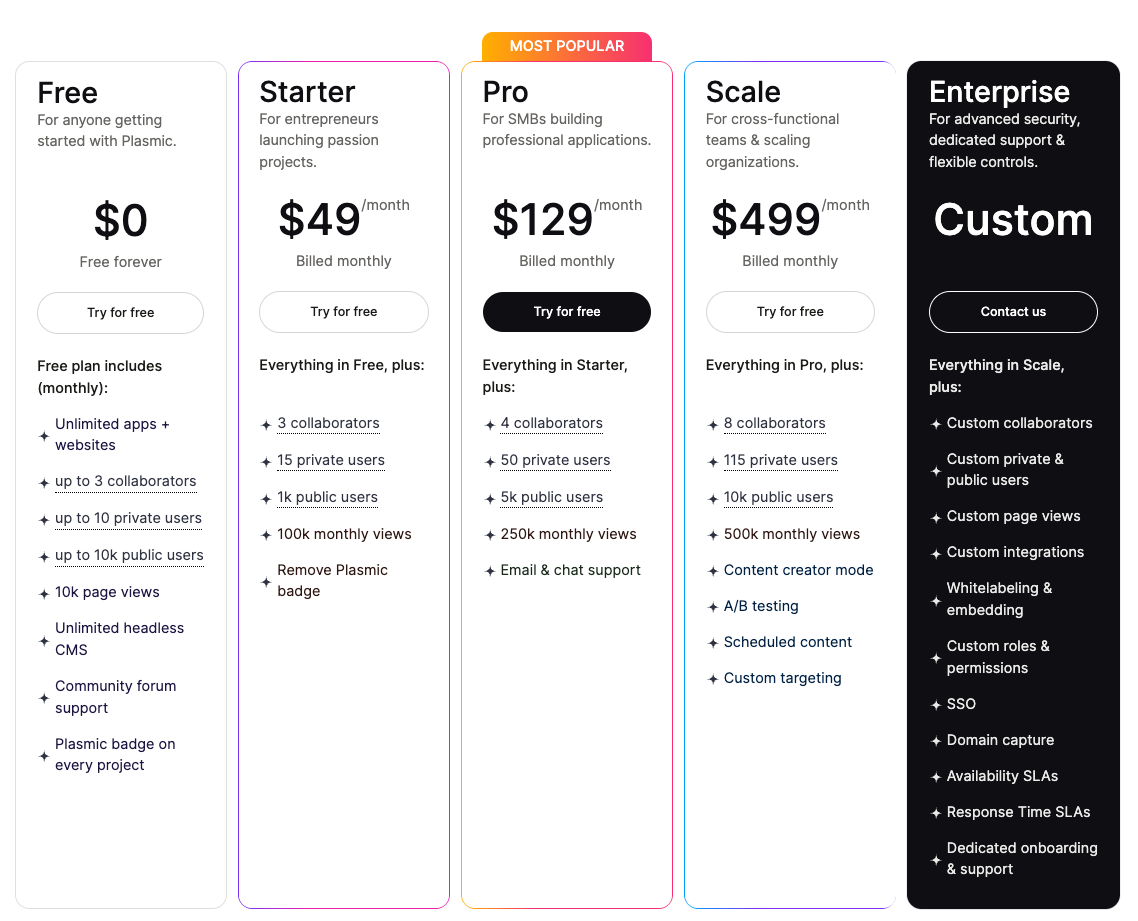The image size is (1138, 921).
Task: Click sparkle icon next to A/B testing
Action: (713, 607)
